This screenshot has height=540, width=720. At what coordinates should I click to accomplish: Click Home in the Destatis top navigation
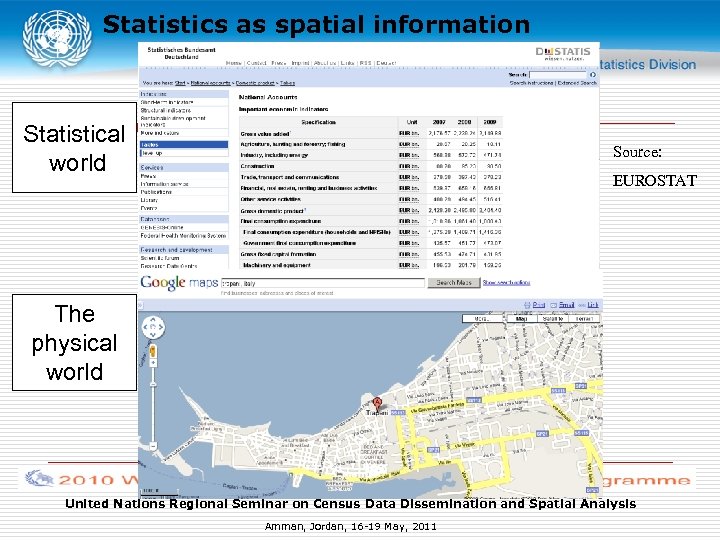point(234,63)
